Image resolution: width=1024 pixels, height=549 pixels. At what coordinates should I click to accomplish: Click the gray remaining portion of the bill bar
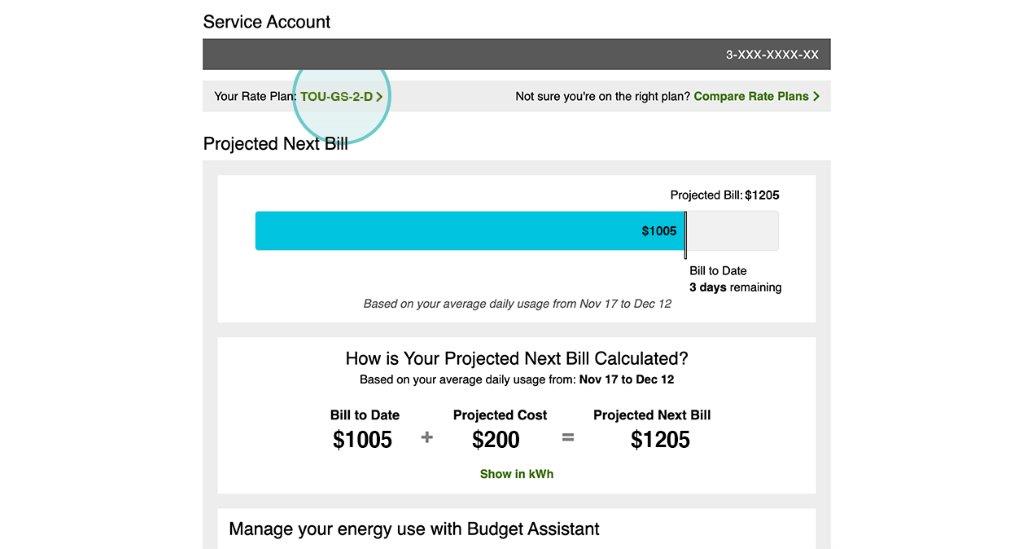(733, 230)
